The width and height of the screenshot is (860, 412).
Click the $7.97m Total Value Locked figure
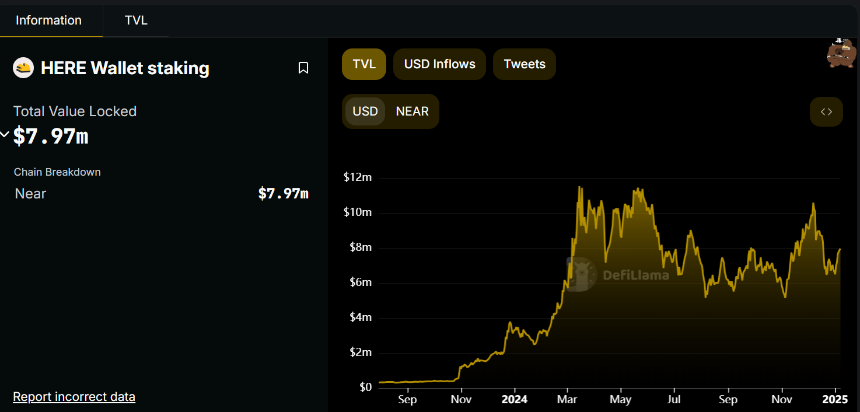click(51, 136)
